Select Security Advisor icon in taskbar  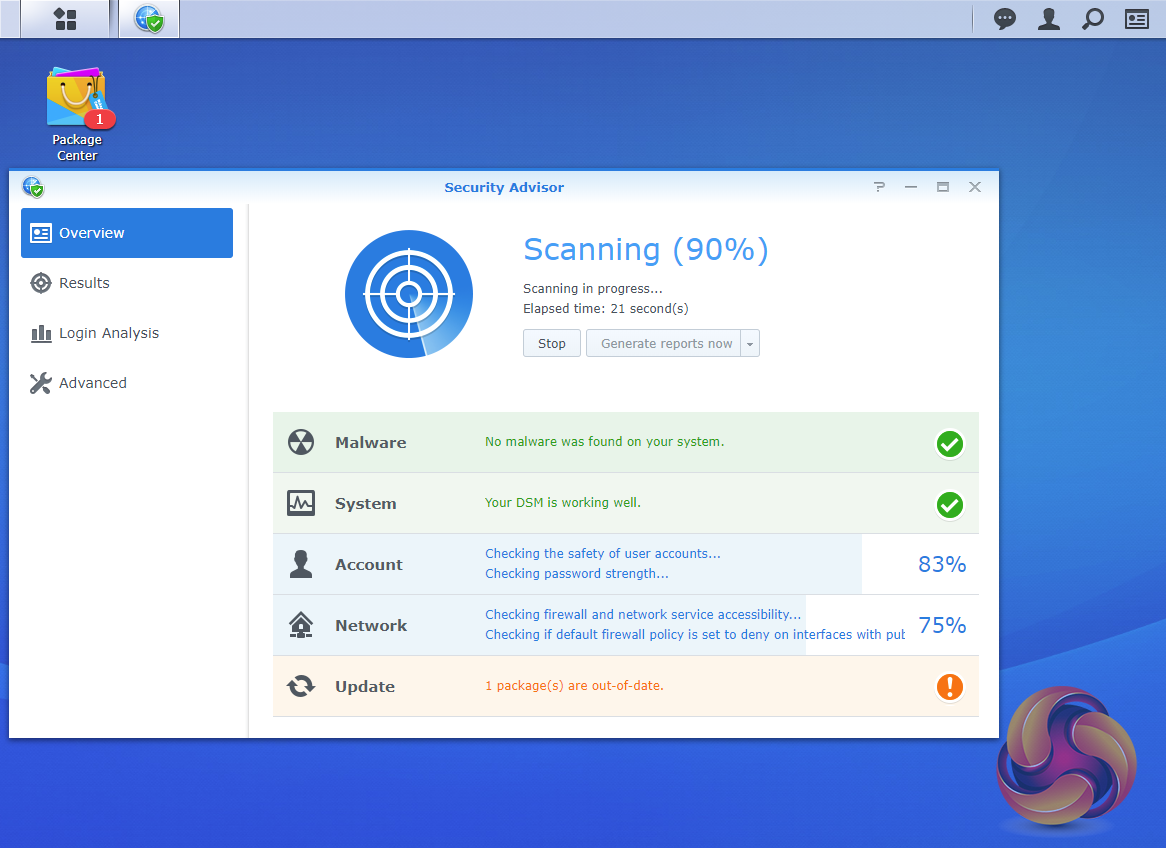(149, 19)
